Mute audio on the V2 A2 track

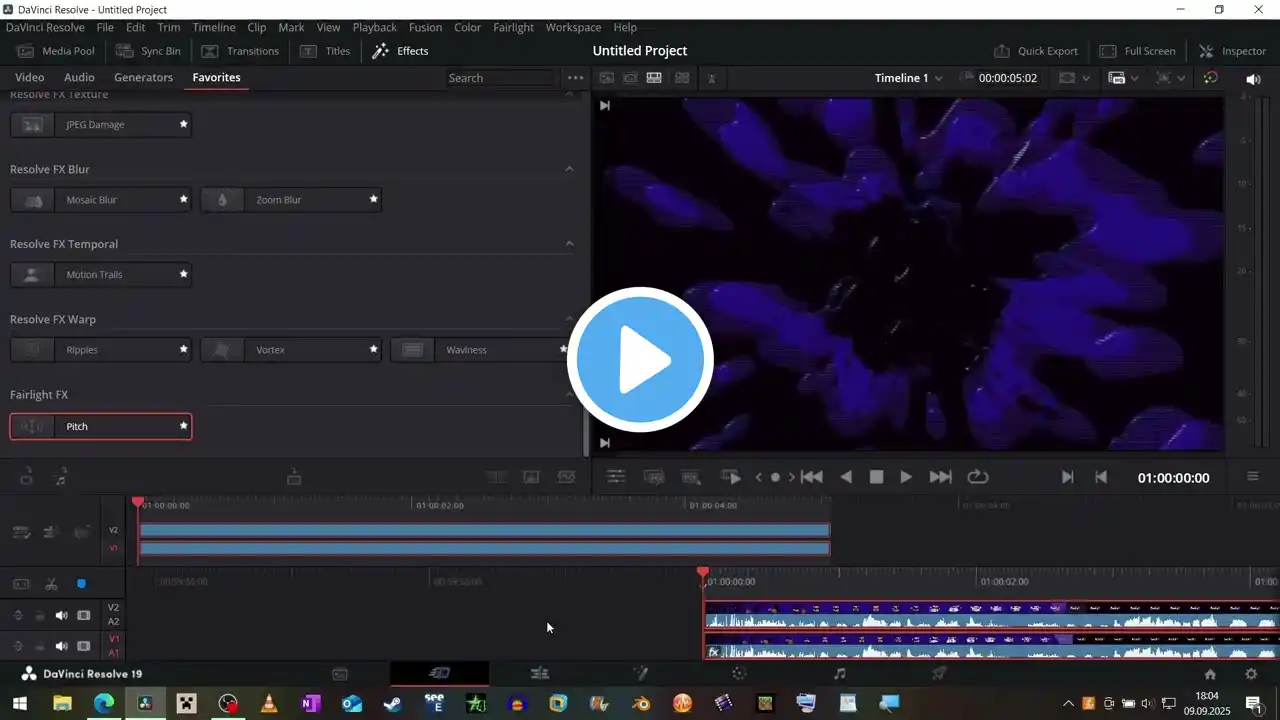coord(61,615)
